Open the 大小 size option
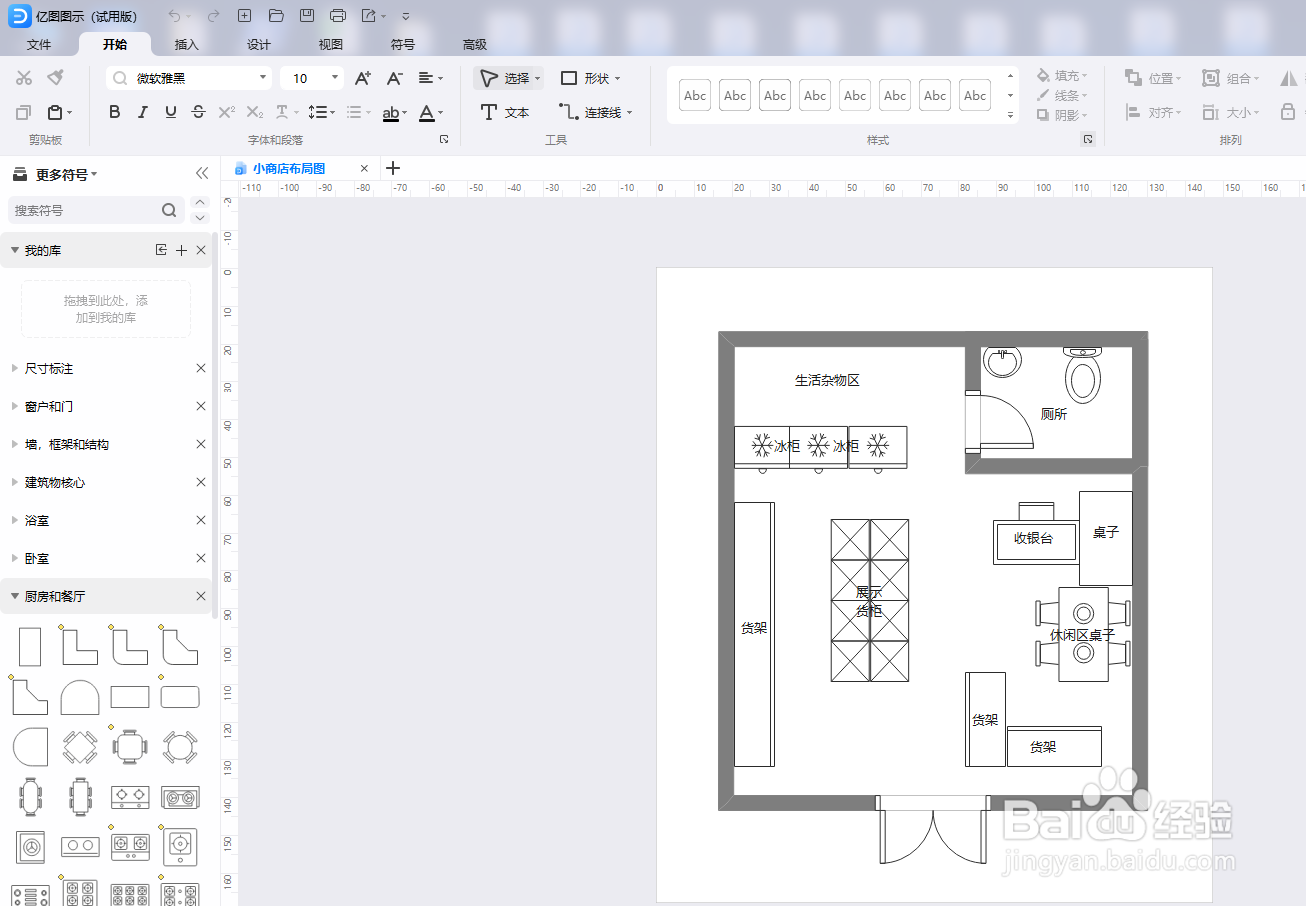The image size is (1306, 906). 1230,112
